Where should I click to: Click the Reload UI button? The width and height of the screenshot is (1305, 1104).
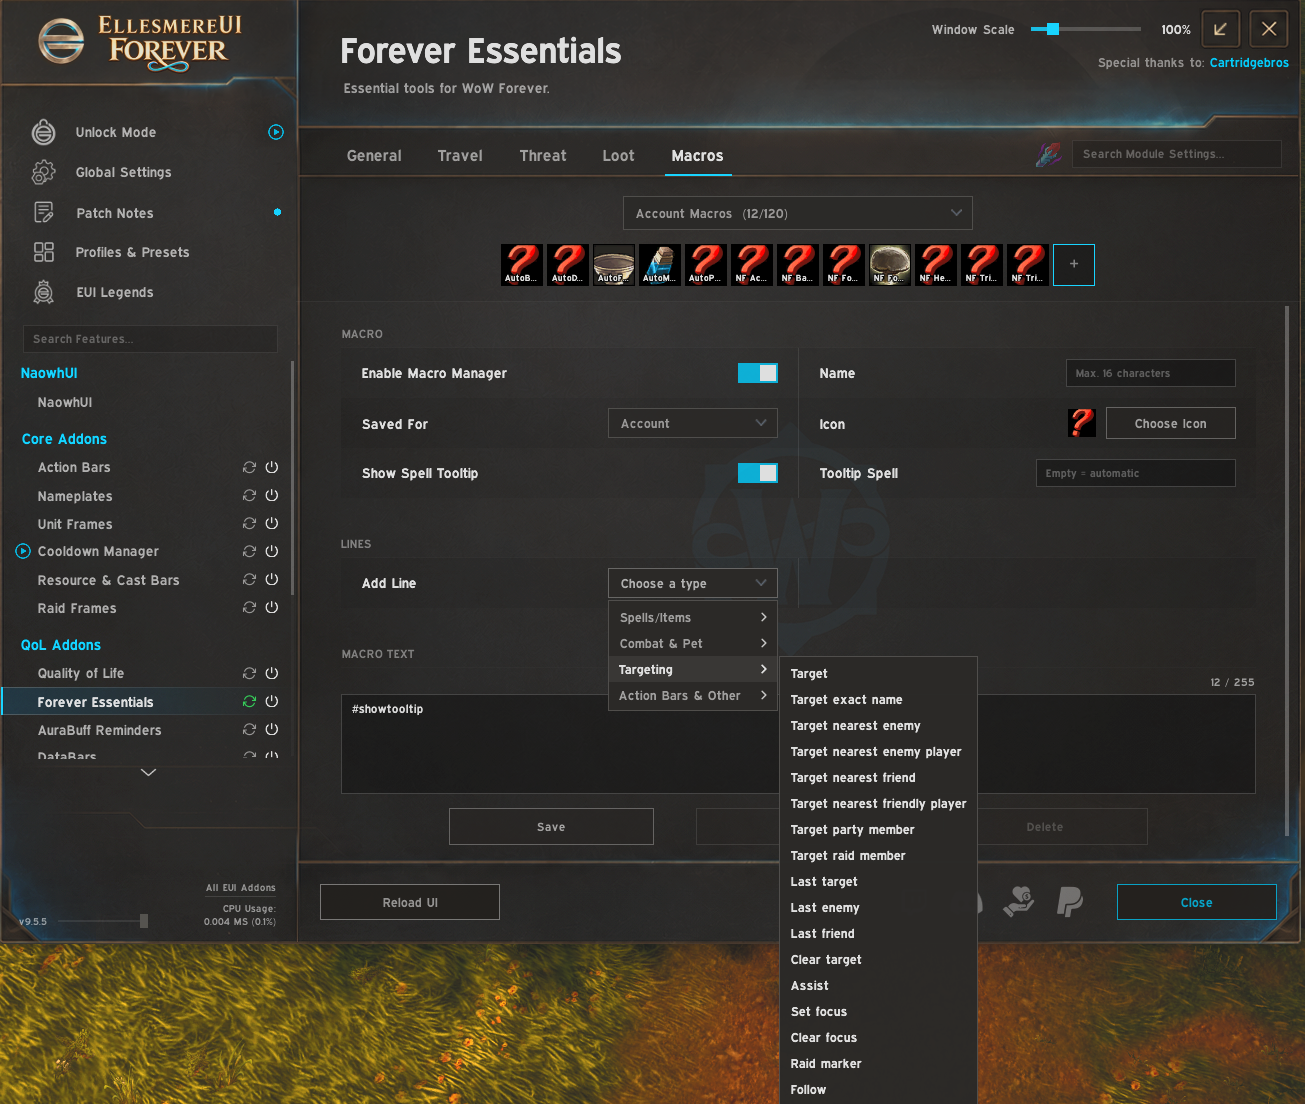tap(410, 902)
